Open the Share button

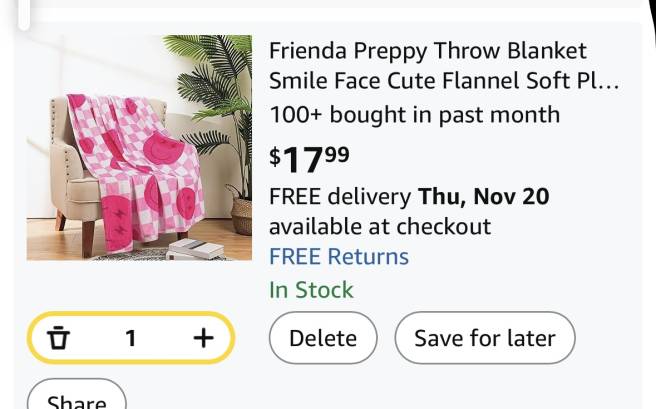click(x=76, y=400)
